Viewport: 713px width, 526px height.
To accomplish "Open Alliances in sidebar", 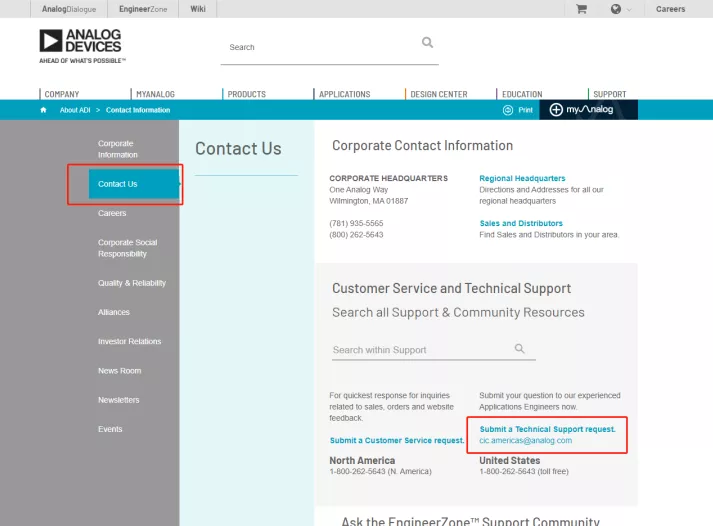I will [114, 312].
